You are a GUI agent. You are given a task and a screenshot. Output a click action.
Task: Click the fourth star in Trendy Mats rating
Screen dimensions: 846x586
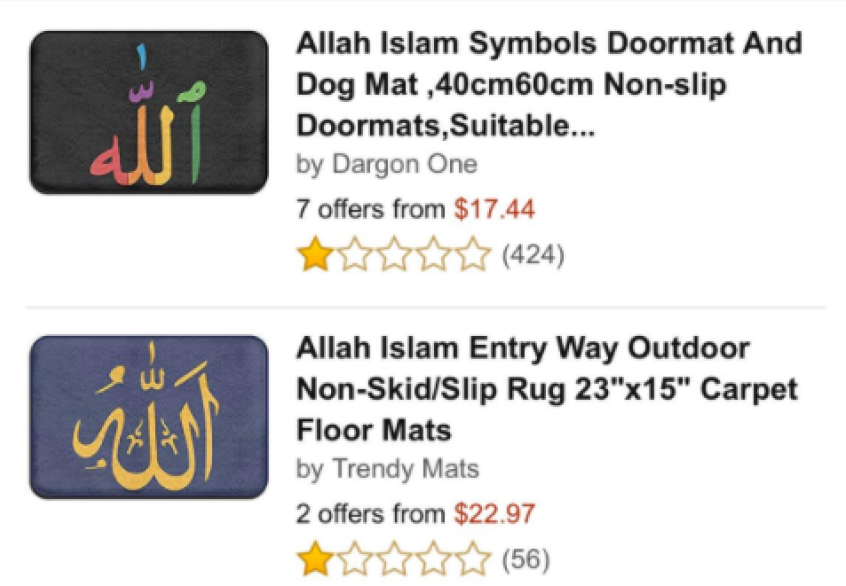(x=434, y=559)
